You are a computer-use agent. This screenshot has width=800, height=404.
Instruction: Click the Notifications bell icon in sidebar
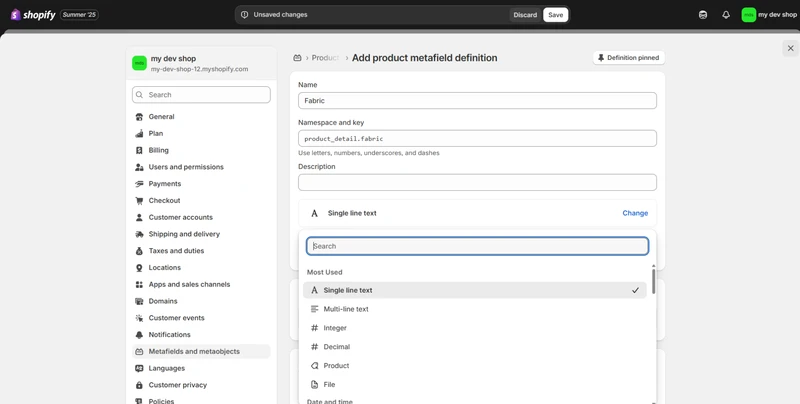pyautogui.click(x=139, y=335)
